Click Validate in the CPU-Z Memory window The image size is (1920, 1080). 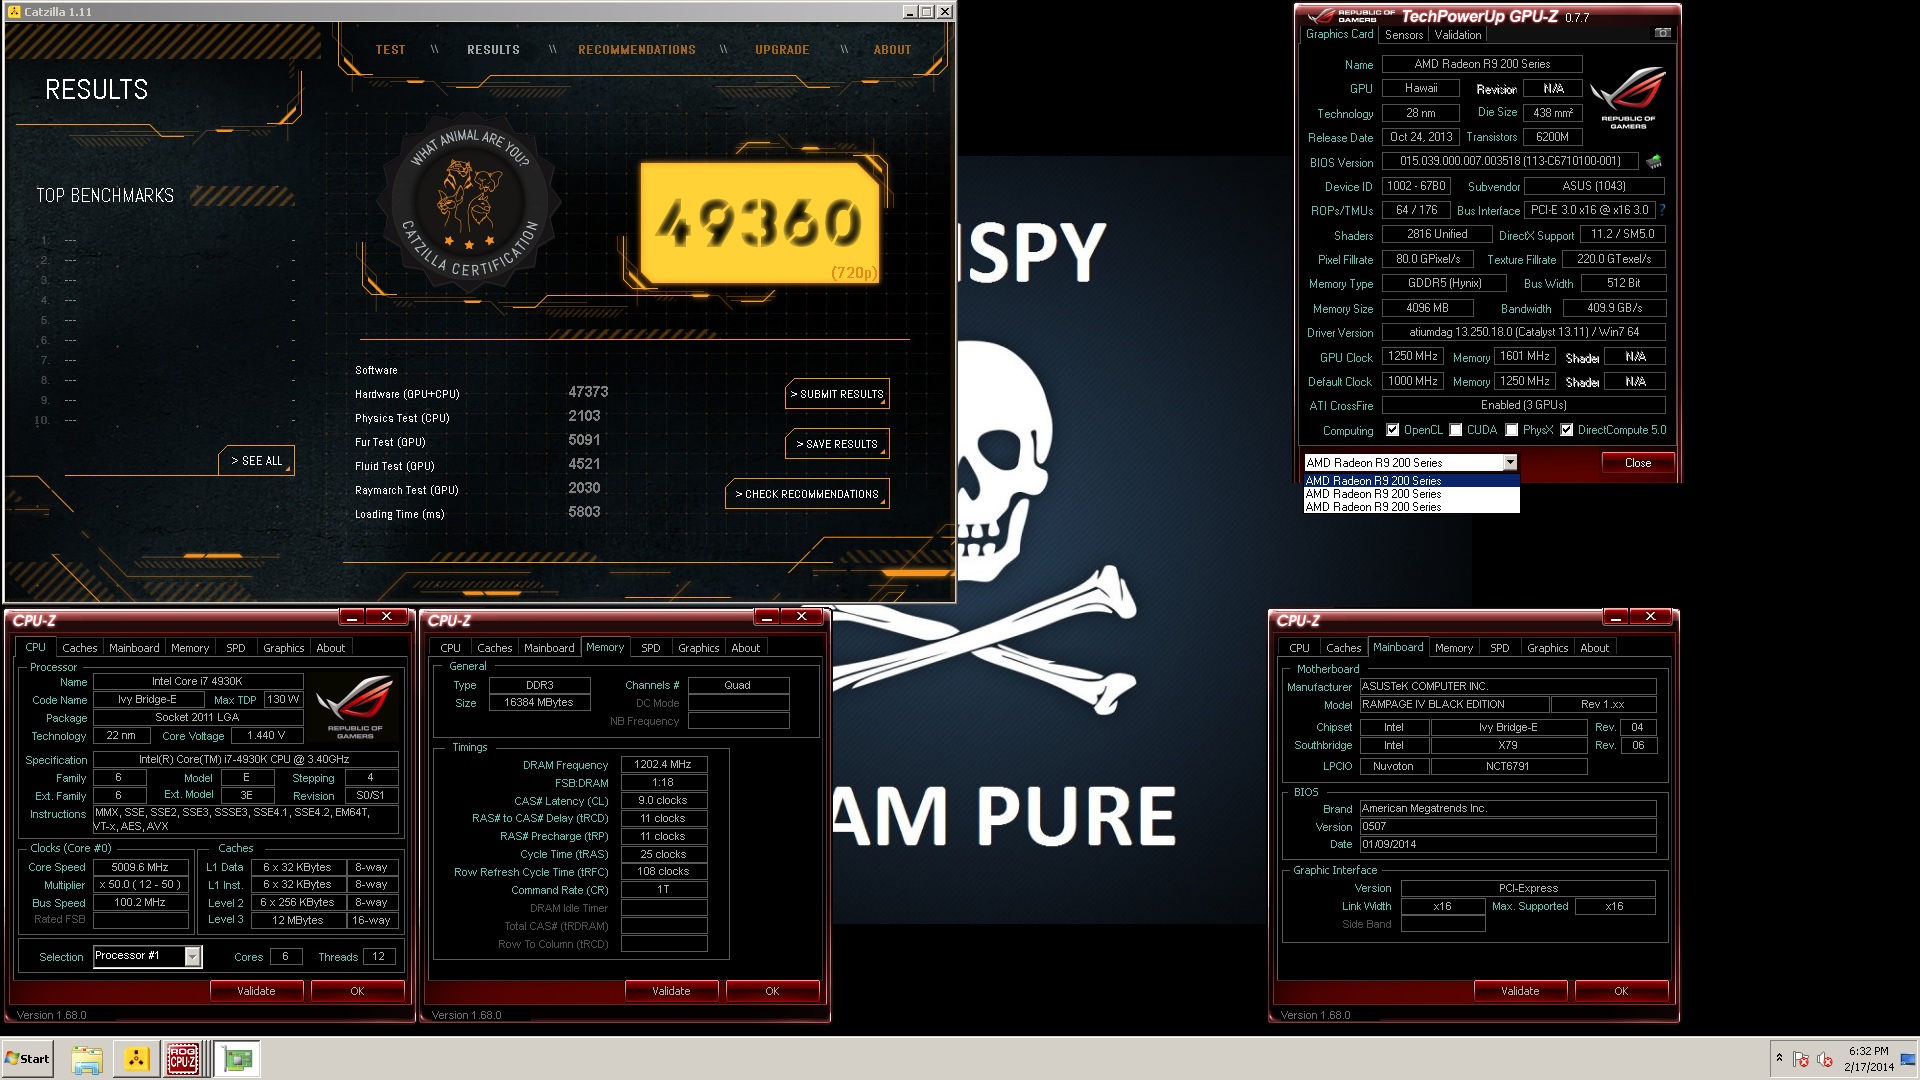point(671,991)
